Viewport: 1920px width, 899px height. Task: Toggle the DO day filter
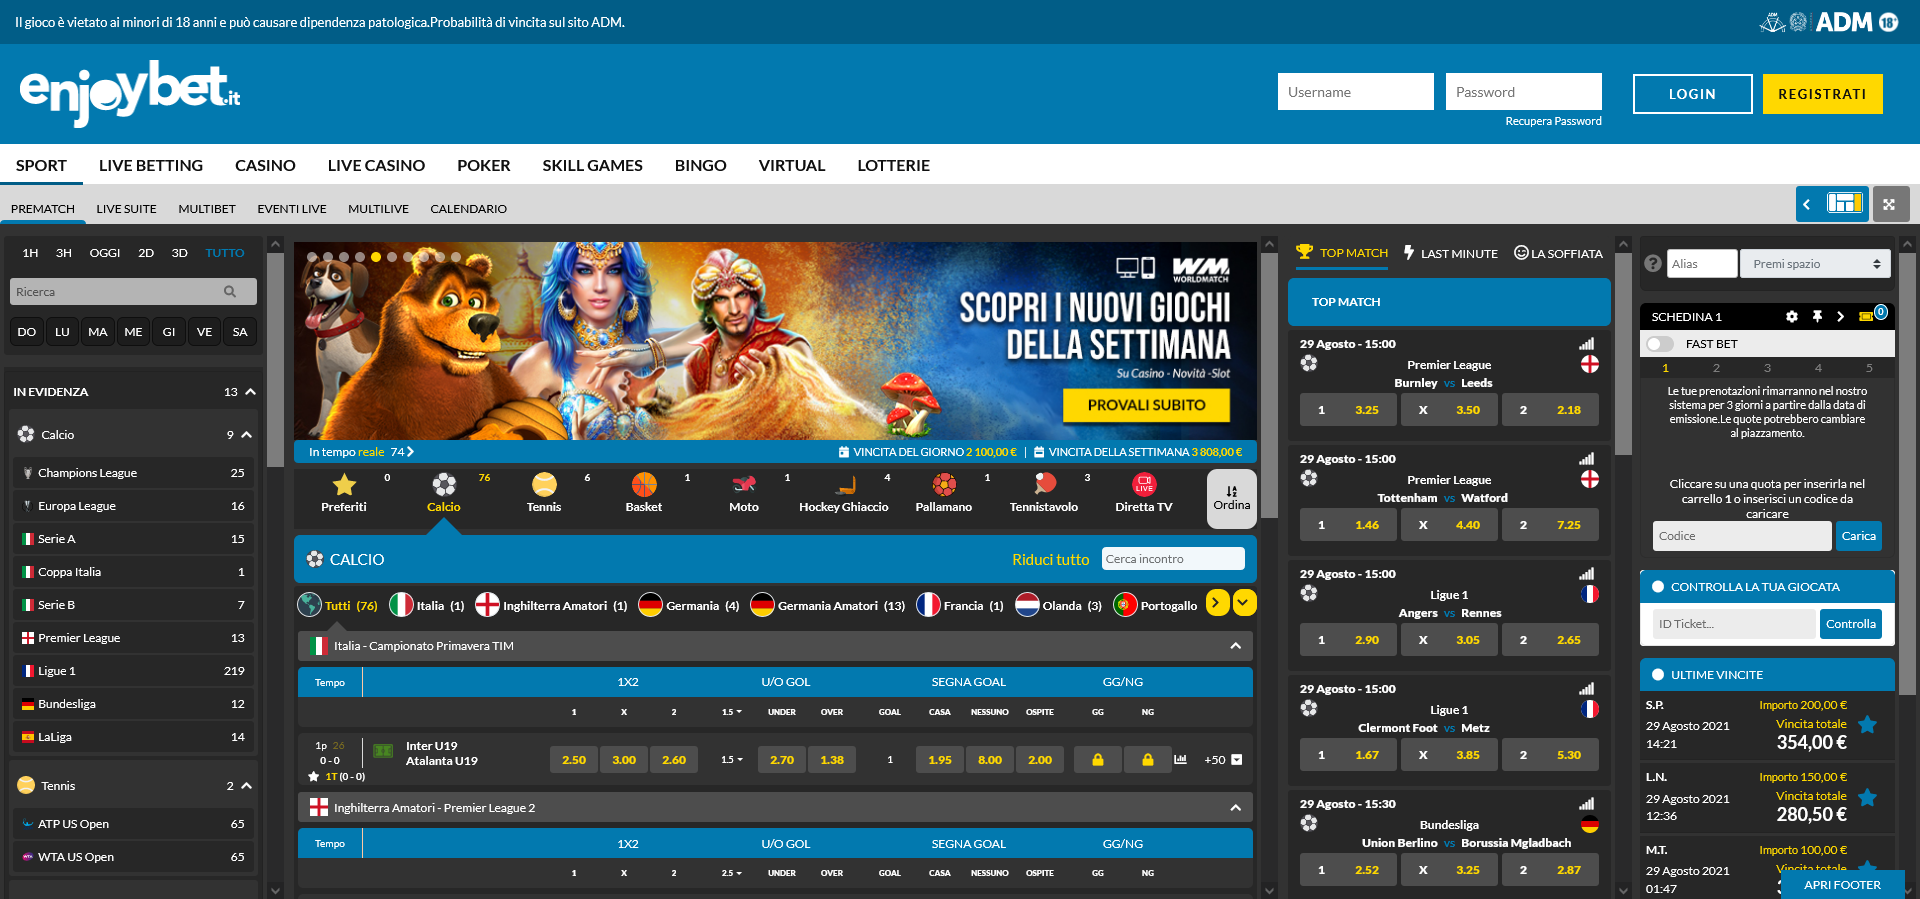pos(27,332)
